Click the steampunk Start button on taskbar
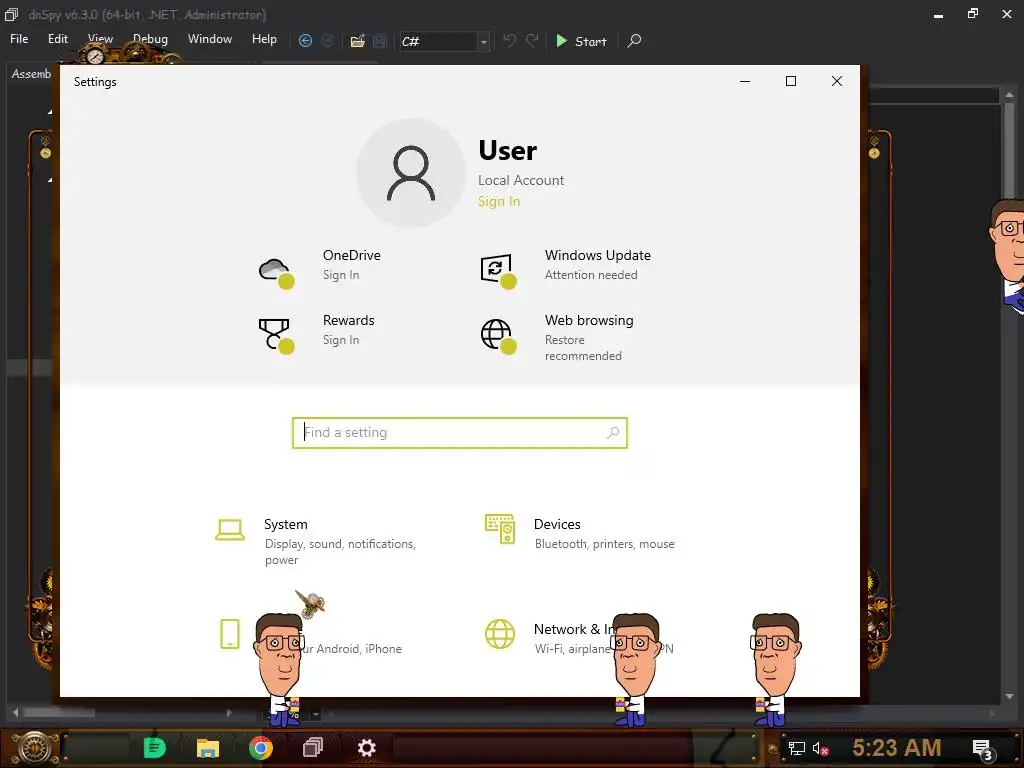Image resolution: width=1024 pixels, height=768 pixels. 33,748
